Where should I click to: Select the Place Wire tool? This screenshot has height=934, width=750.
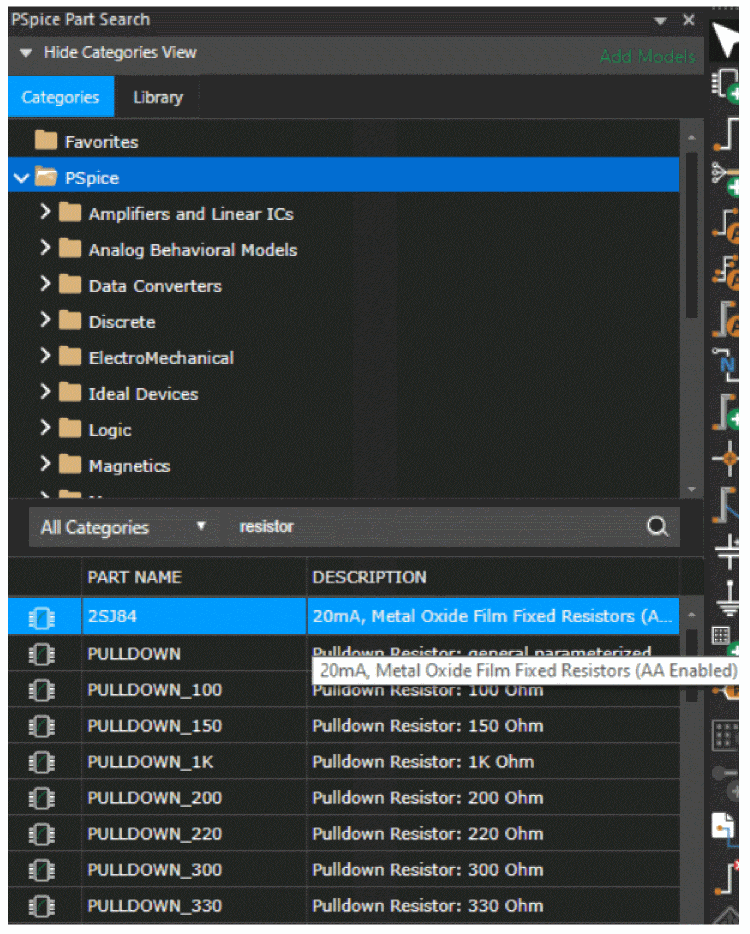[x=726, y=135]
